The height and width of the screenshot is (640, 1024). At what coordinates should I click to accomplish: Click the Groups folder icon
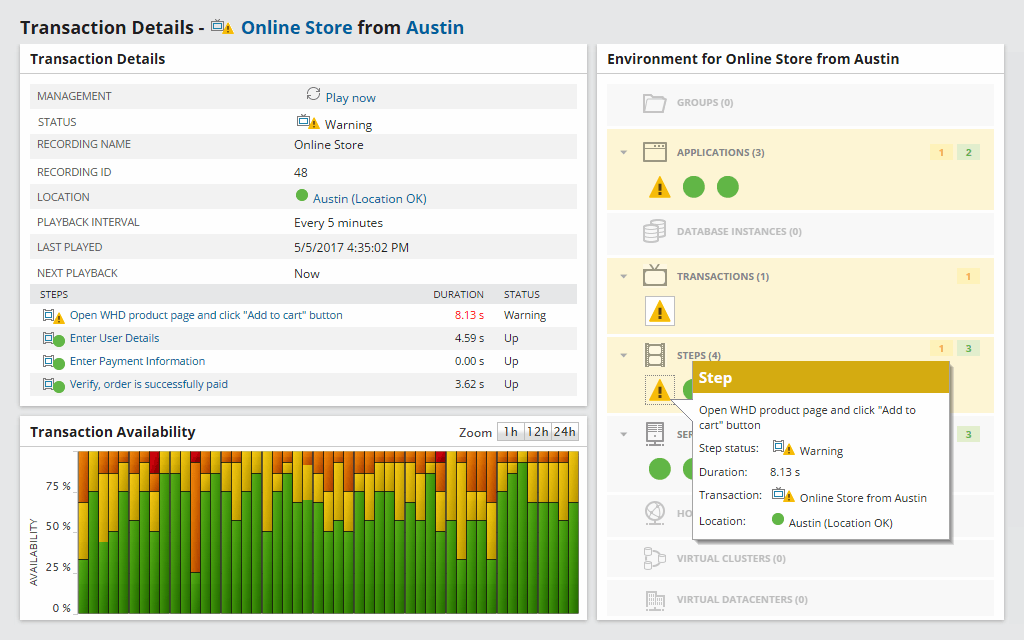click(x=654, y=103)
